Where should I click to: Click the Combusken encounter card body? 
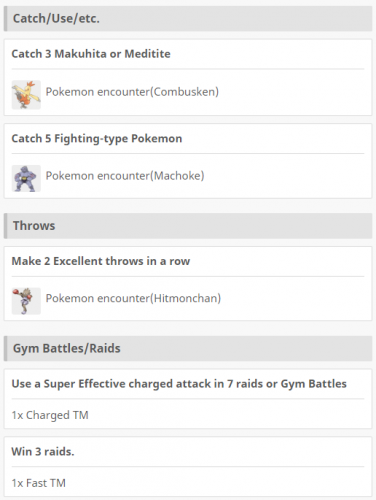point(188,77)
